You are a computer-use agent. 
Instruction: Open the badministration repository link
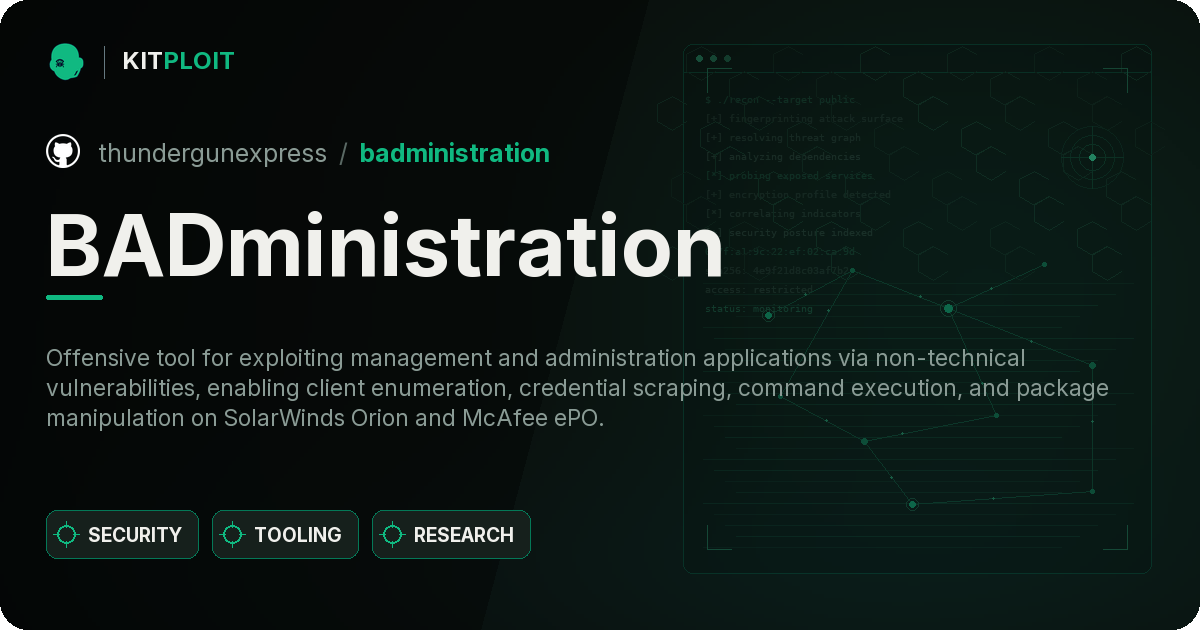click(x=454, y=153)
